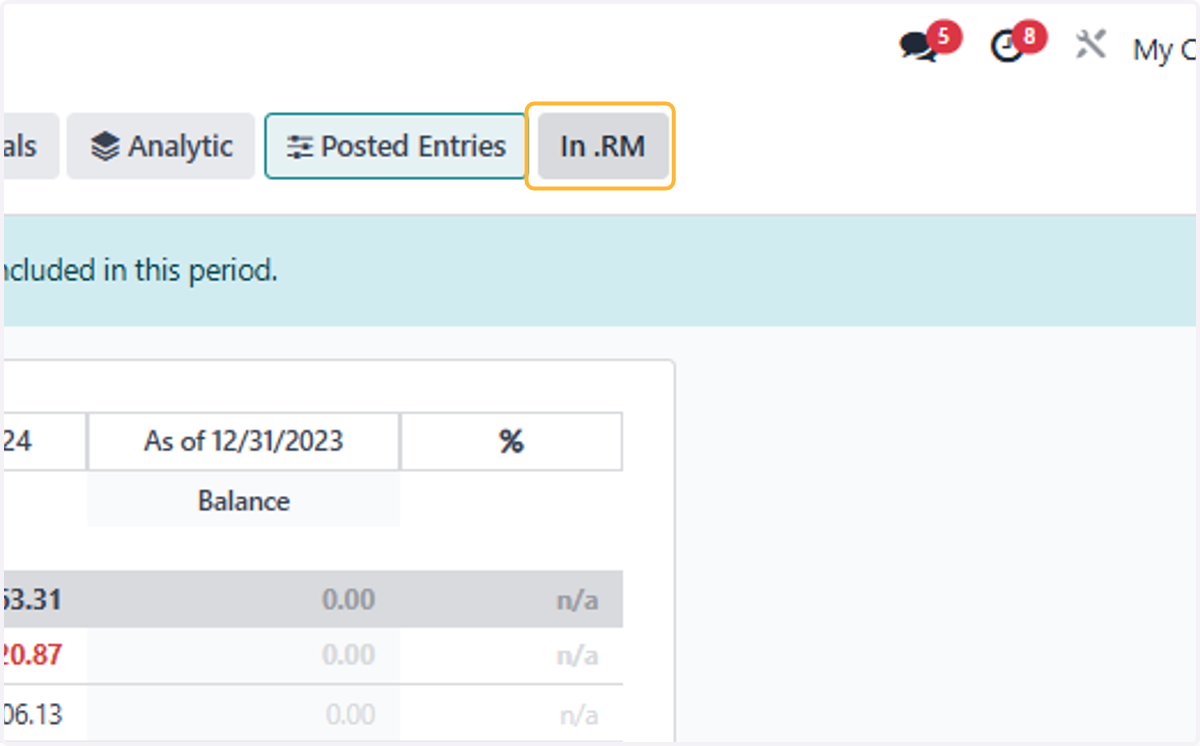Open the partially visible Journals filter
This screenshot has width=1200, height=746.
click(30, 146)
